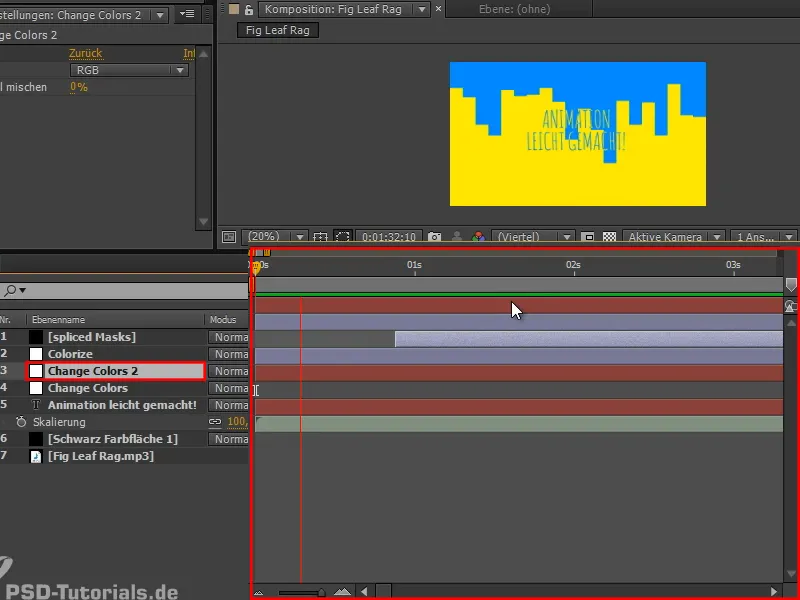Open blend mode dropdown for Change Colors 2
This screenshot has height=600, width=800.
(x=228, y=371)
